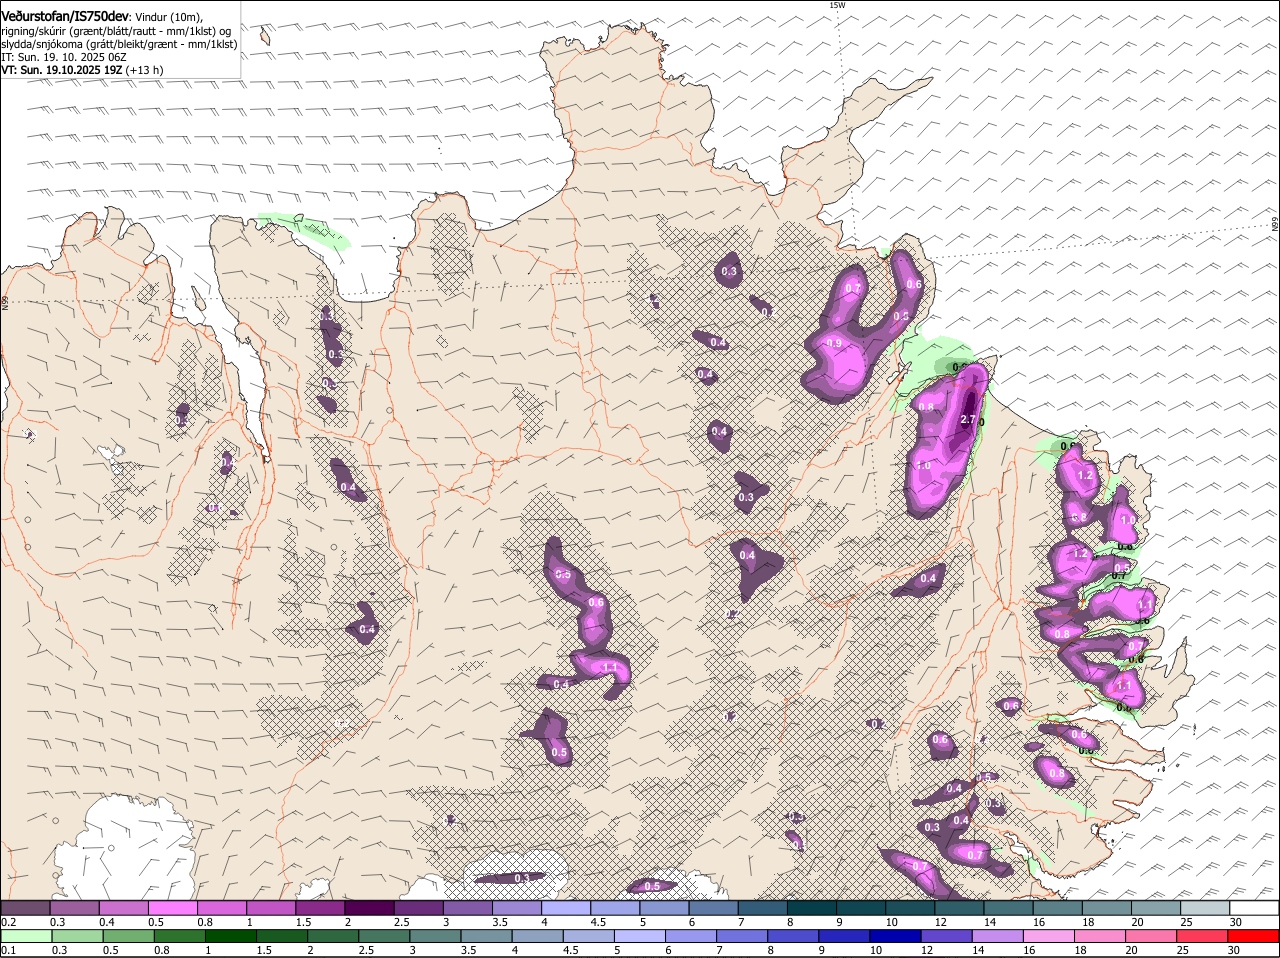Pick upper legend swatch between 4 and 4.5
The height and width of the screenshot is (958, 1280).
(565, 908)
